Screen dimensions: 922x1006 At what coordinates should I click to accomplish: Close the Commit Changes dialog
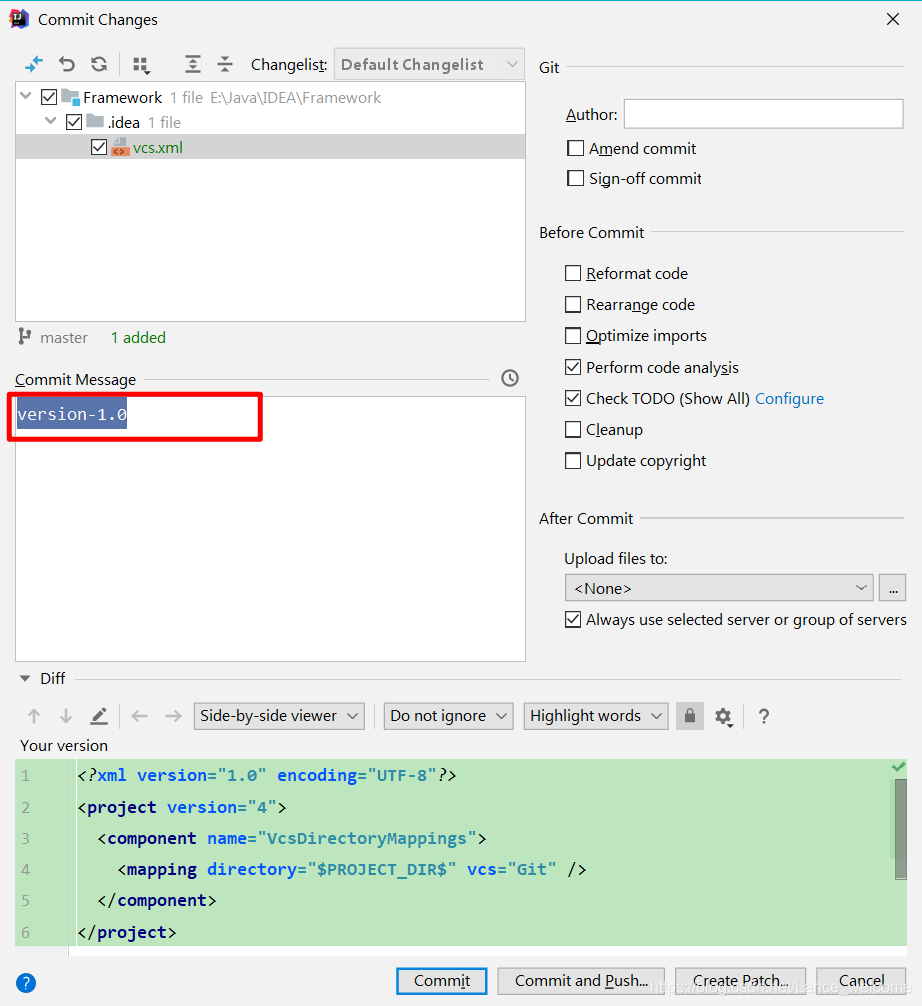coord(892,19)
